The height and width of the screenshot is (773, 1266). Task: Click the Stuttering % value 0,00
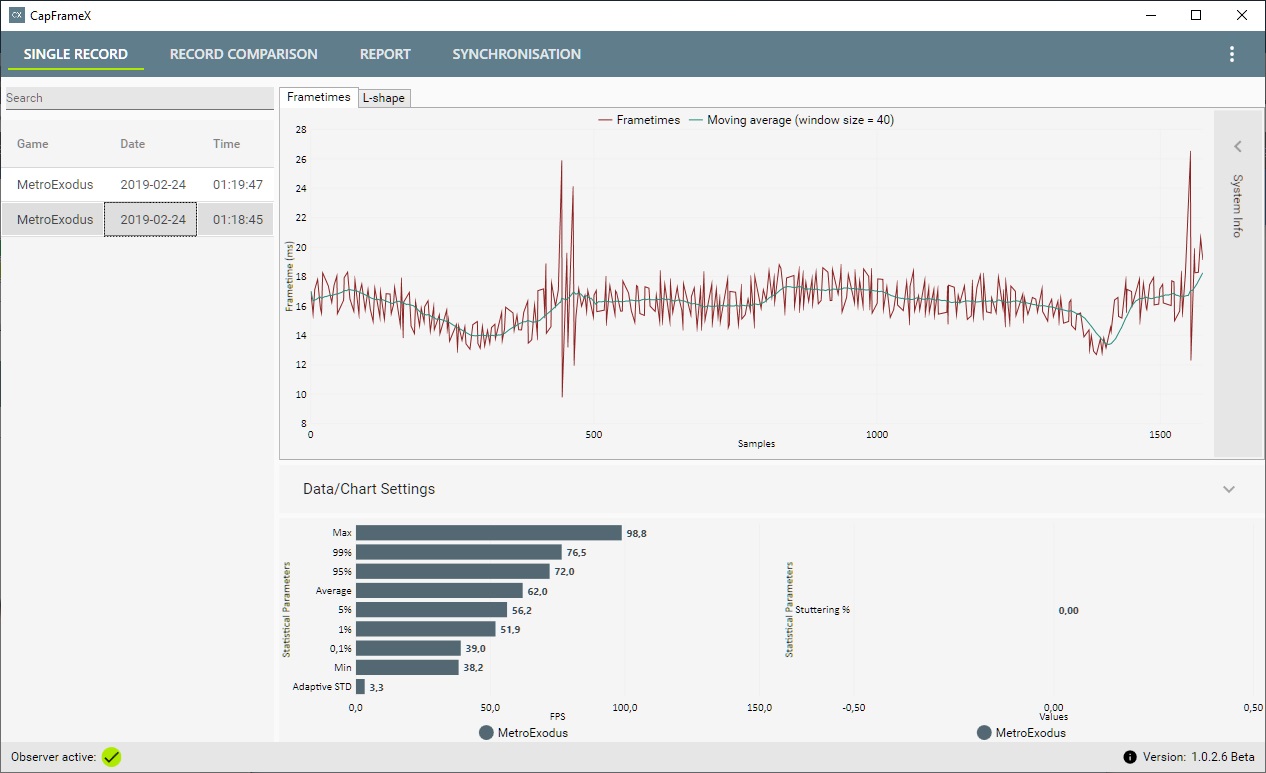1068,610
